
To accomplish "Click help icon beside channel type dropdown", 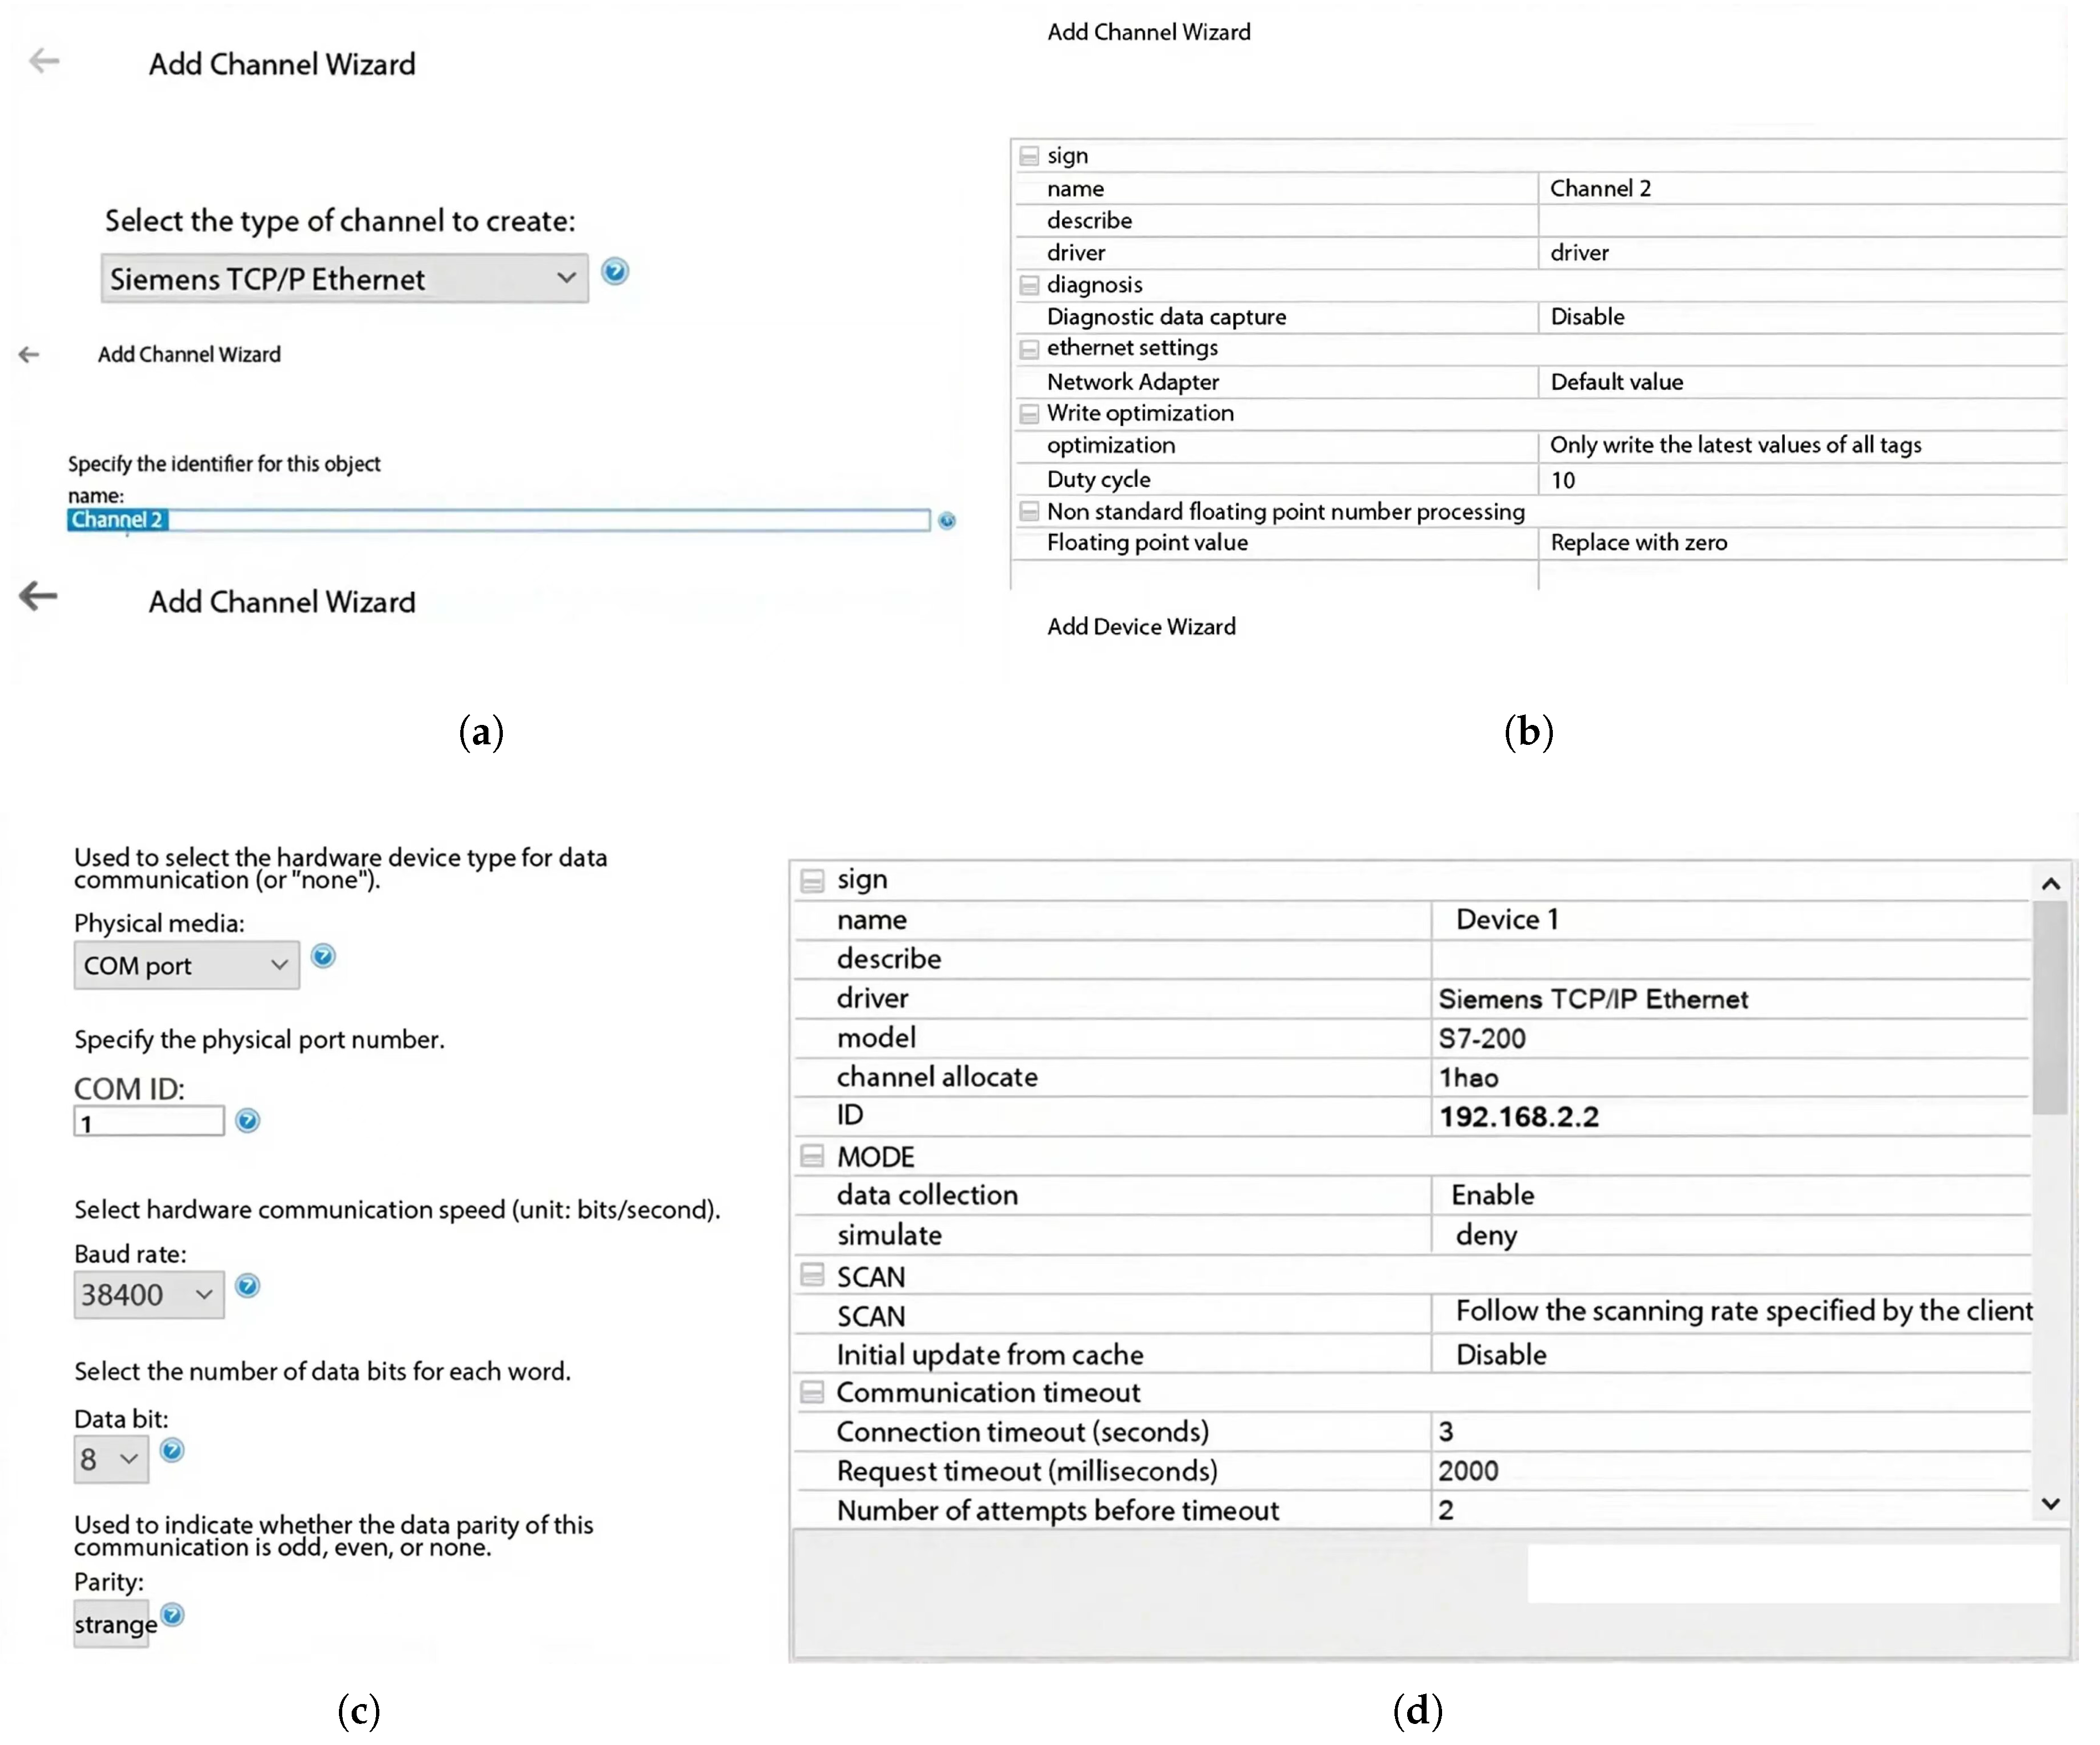I will tap(615, 271).
